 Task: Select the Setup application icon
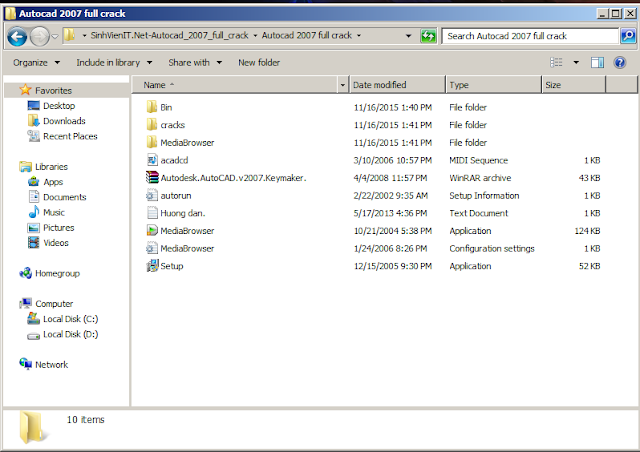(152, 266)
